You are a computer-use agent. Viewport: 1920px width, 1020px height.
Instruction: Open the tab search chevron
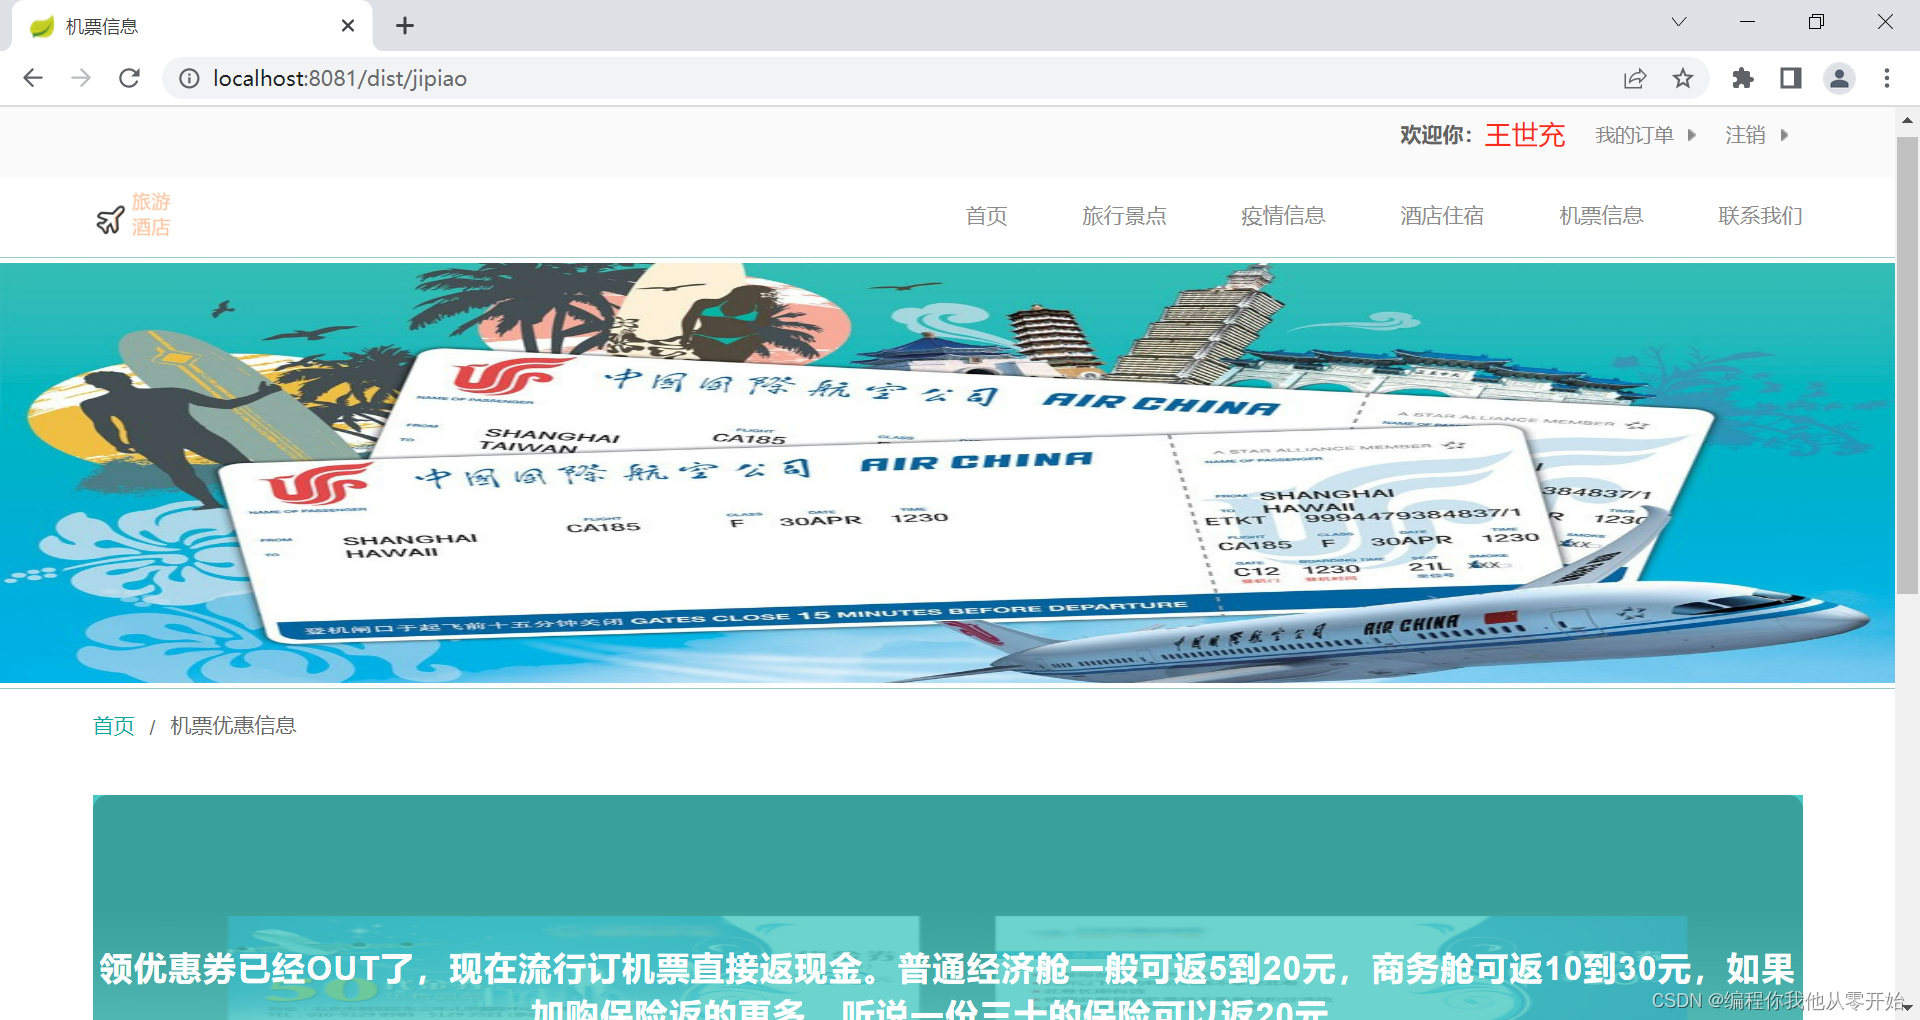pos(1678,22)
